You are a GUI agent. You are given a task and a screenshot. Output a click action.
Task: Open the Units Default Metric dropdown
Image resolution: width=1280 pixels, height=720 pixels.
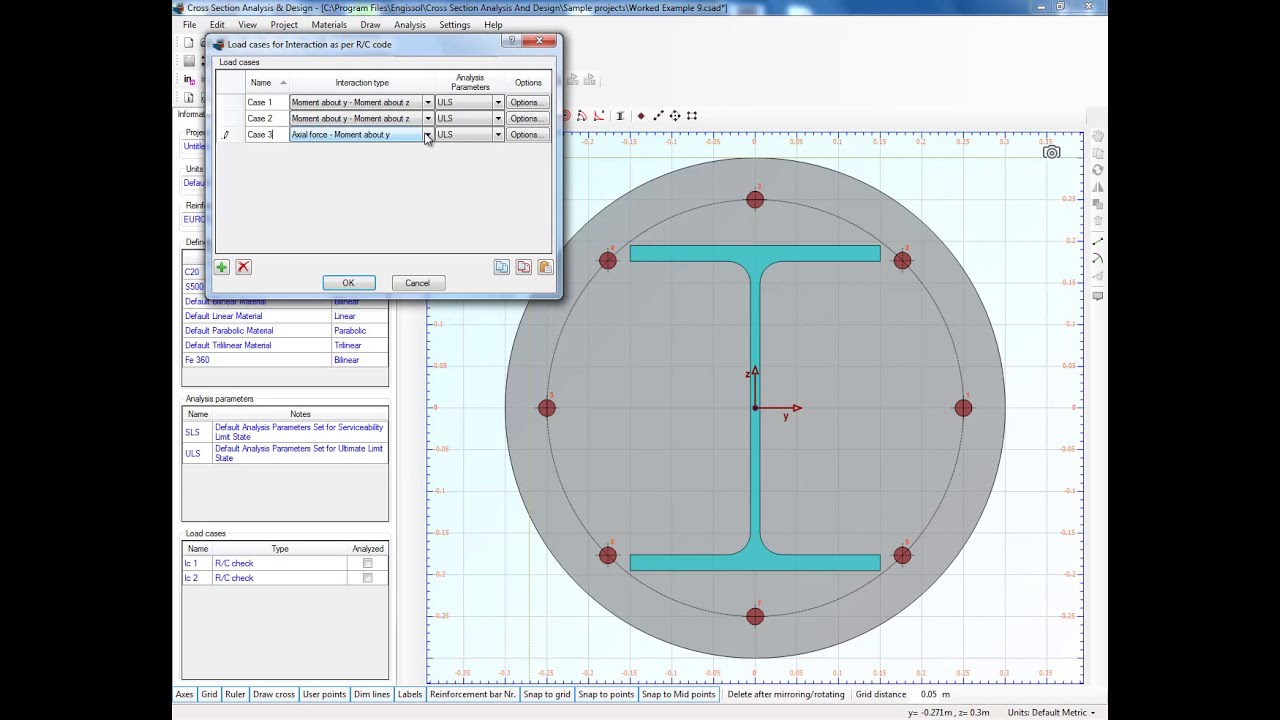[x=1050, y=712]
